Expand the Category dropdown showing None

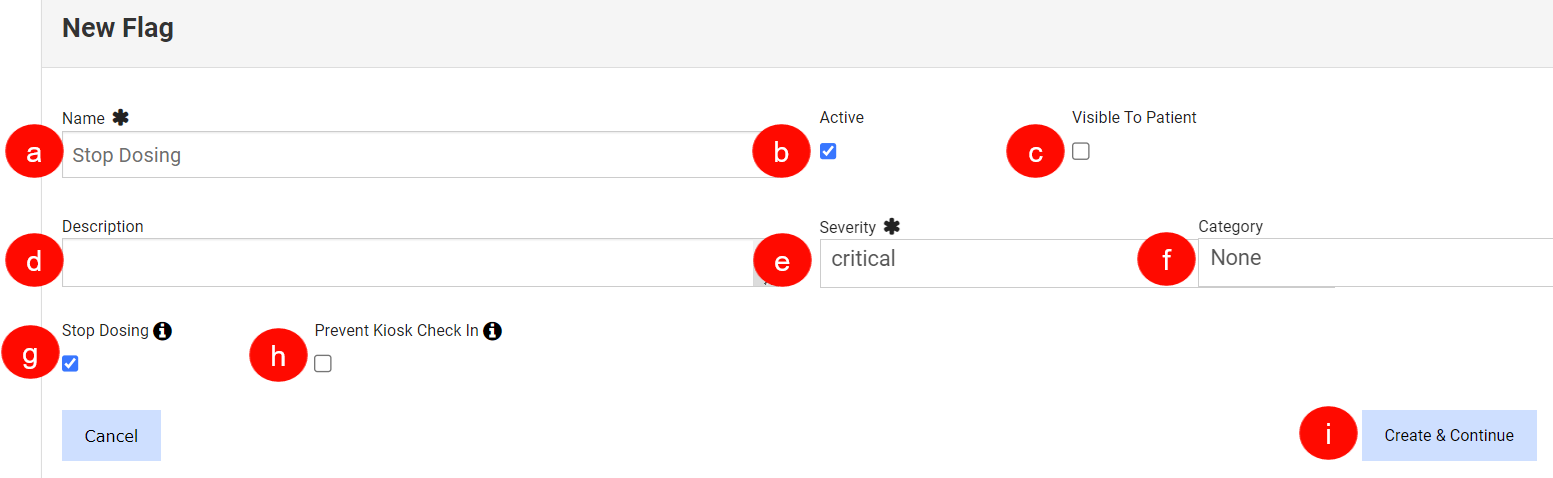point(1370,263)
